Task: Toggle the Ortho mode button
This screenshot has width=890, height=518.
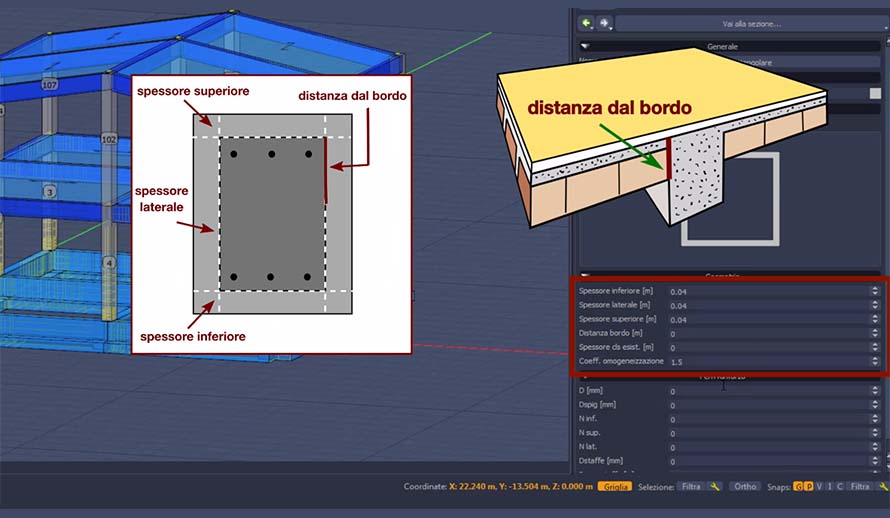Action: pyautogui.click(x=744, y=486)
